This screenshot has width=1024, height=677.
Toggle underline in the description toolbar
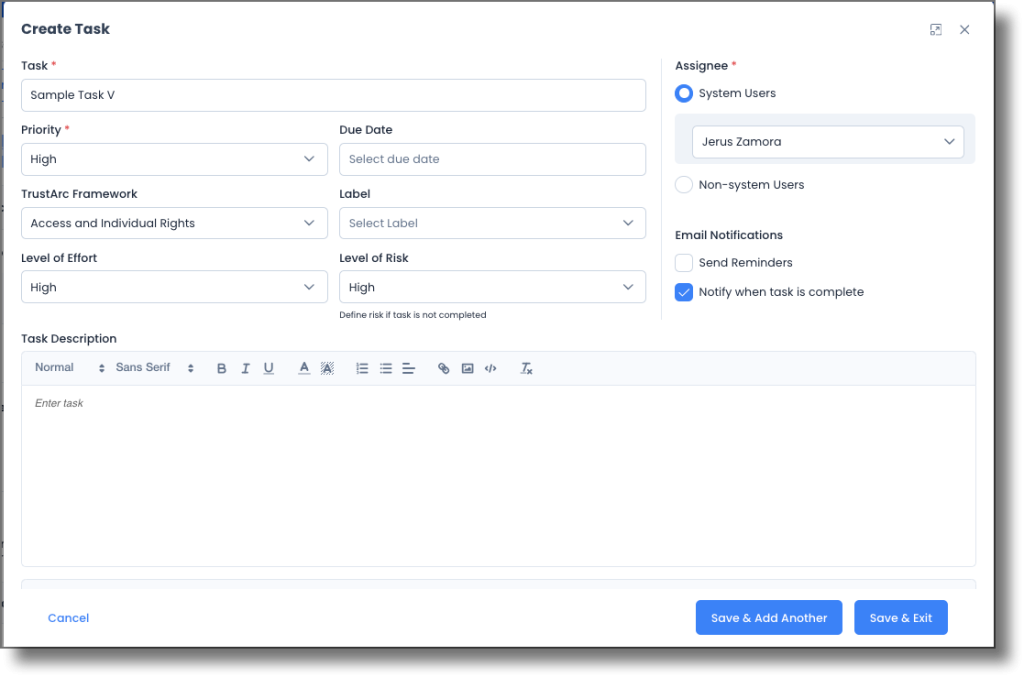[268, 368]
